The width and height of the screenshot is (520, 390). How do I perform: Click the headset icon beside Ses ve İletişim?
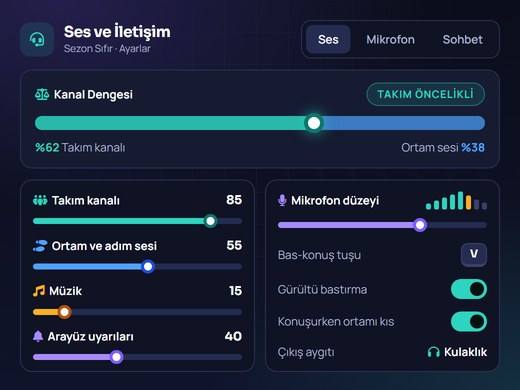point(37,40)
